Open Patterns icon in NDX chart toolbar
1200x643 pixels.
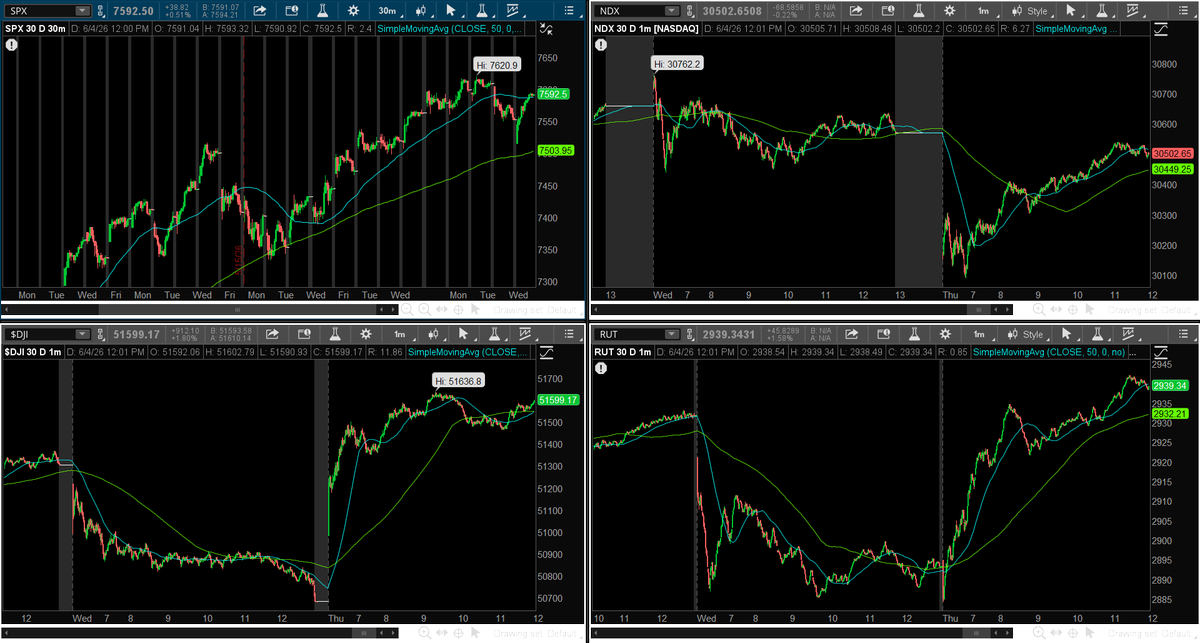coord(1133,11)
